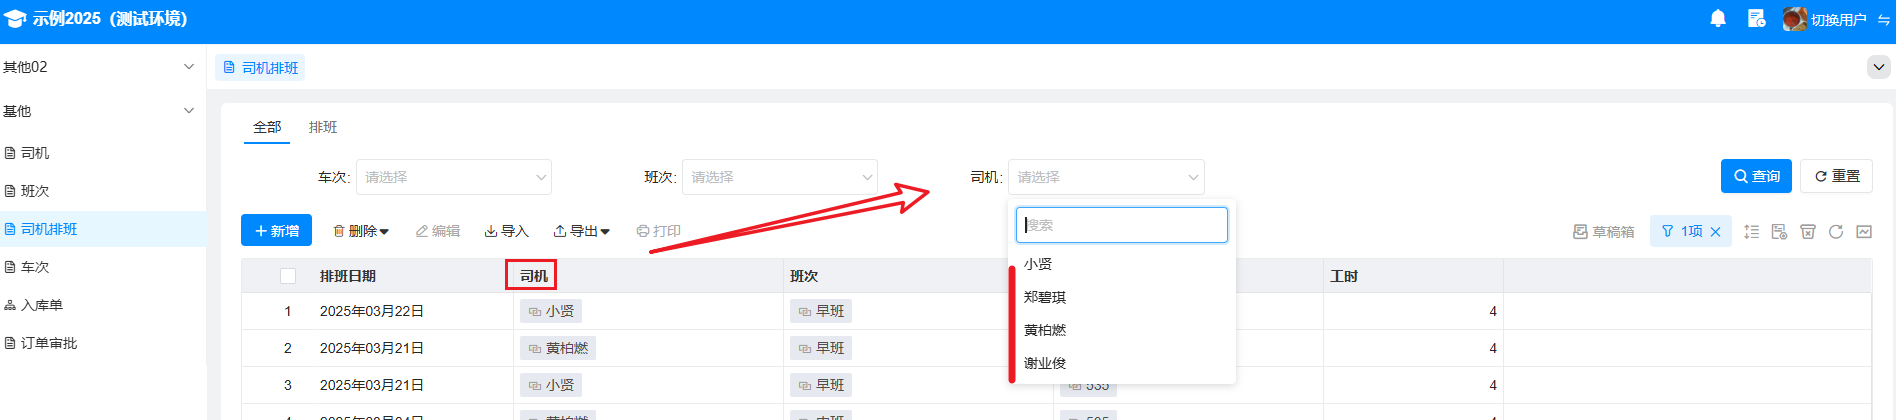This screenshot has height=420, width=1896.
Task: Click the 查询 search button
Action: coord(1756,176)
